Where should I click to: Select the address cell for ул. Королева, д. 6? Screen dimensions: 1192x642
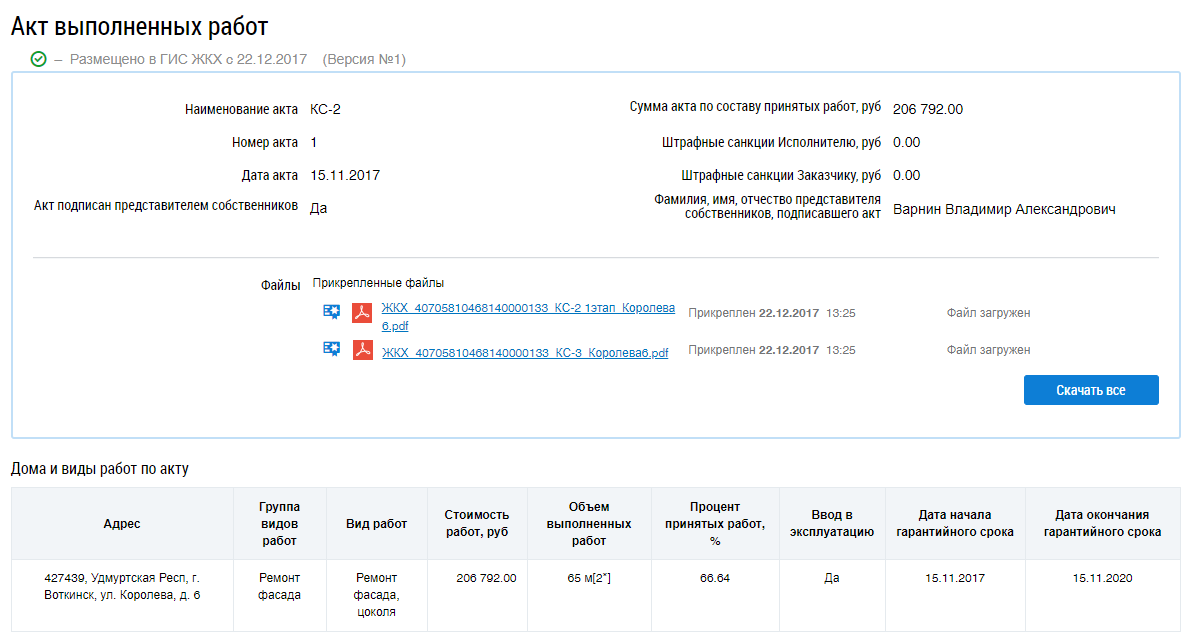pos(122,586)
